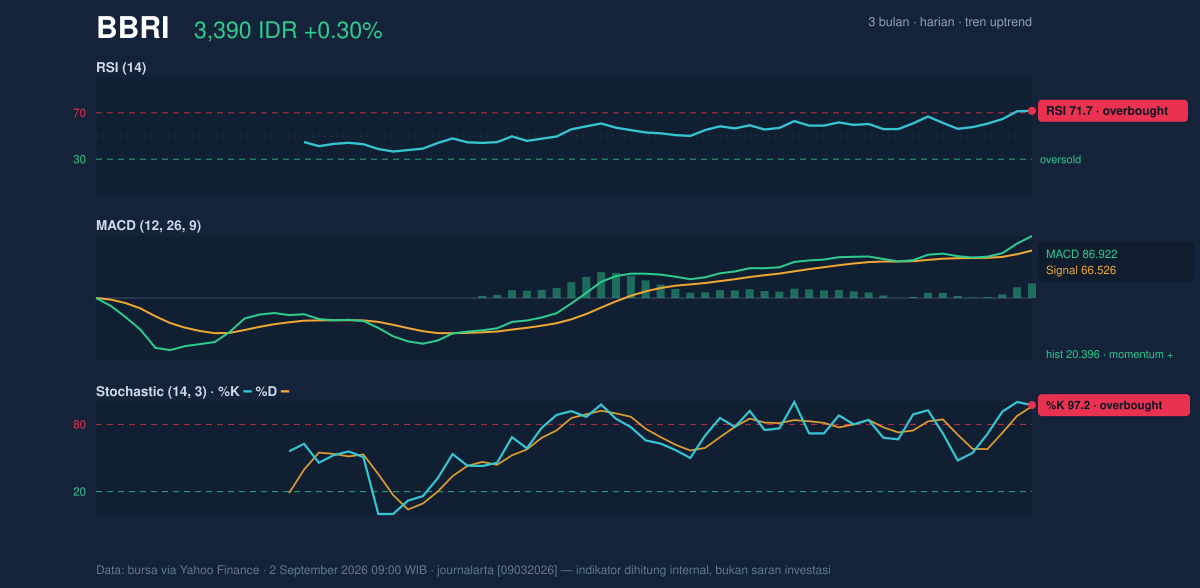The height and width of the screenshot is (588, 1200).
Task: Click the red Stochastic endpoint dot
Action: tap(1032, 405)
